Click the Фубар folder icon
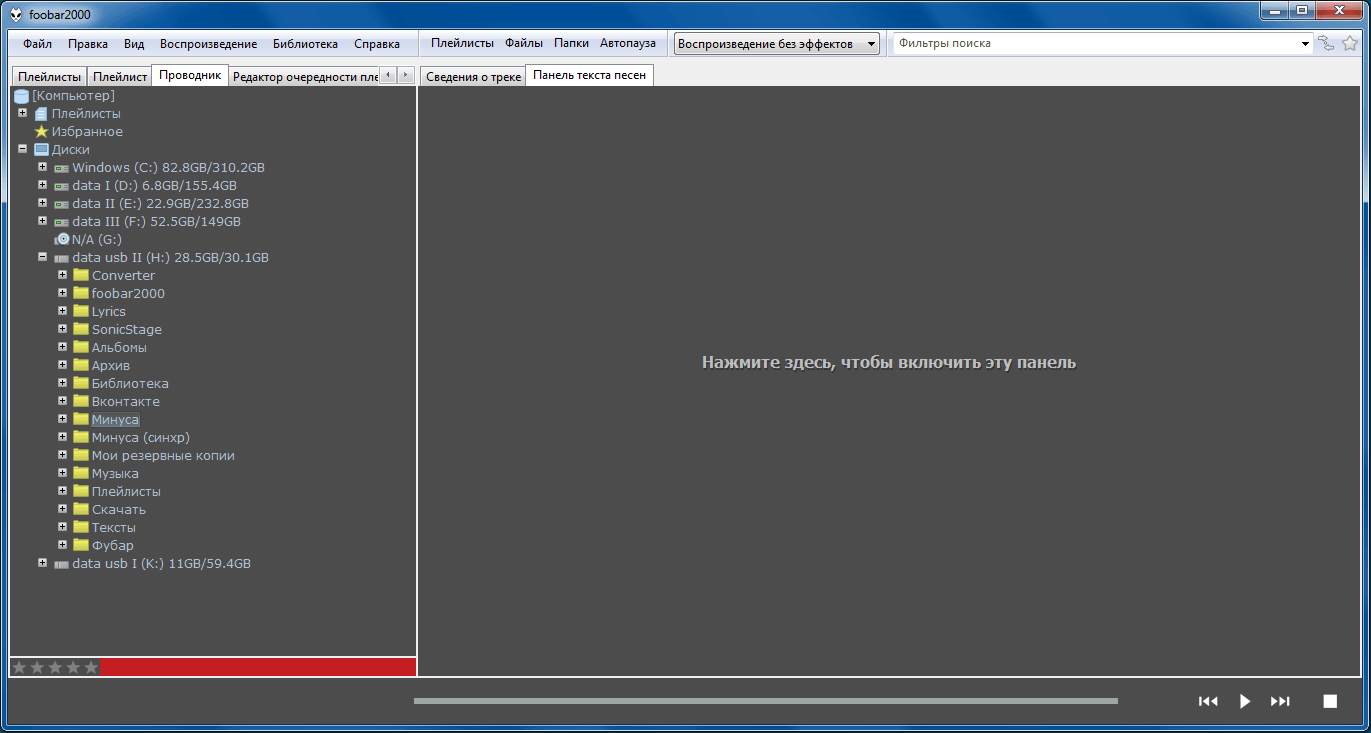 click(81, 546)
